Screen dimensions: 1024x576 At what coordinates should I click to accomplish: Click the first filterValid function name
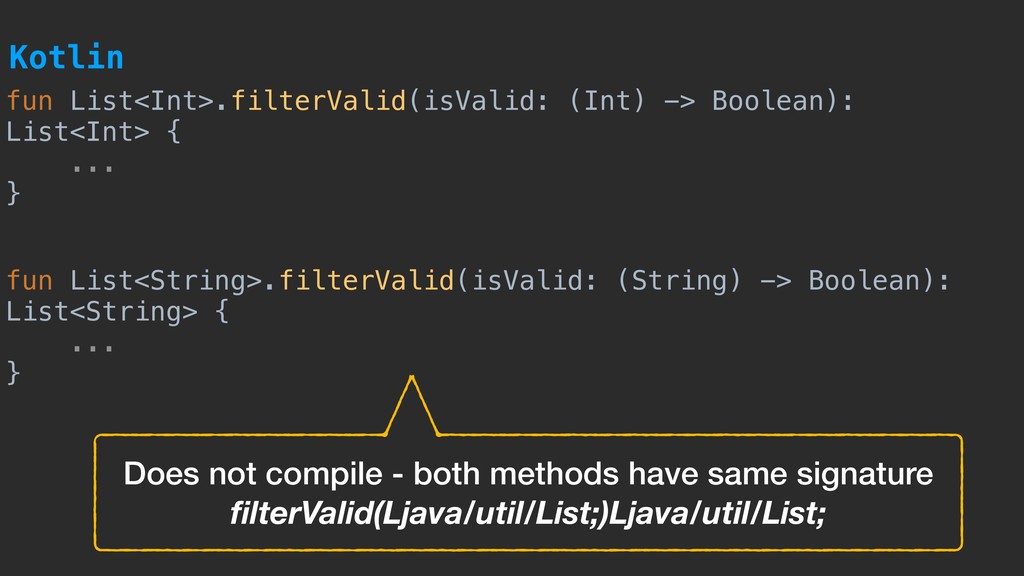click(x=319, y=101)
